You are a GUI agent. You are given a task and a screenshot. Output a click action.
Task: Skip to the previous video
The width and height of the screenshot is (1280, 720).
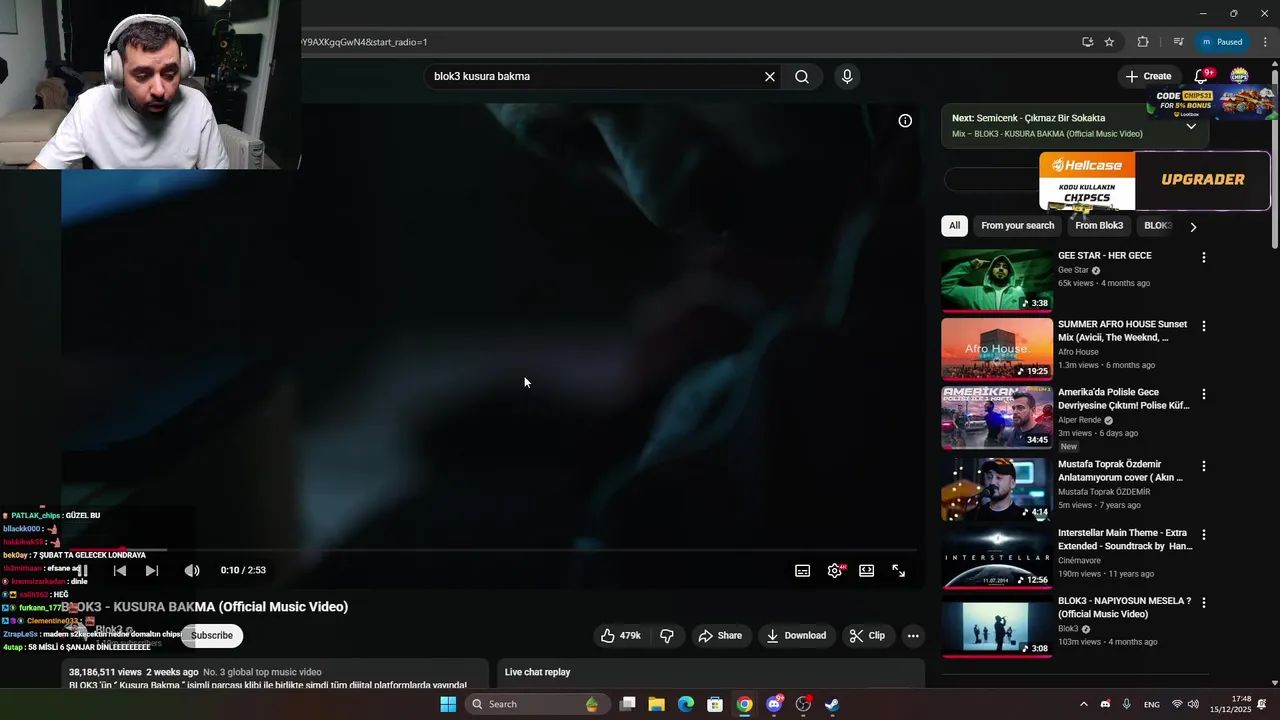120,571
